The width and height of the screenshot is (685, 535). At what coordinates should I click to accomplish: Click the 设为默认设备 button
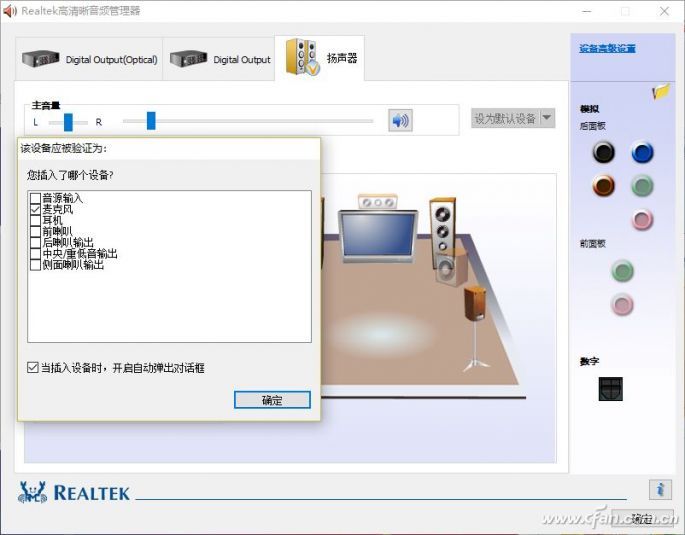pos(505,118)
